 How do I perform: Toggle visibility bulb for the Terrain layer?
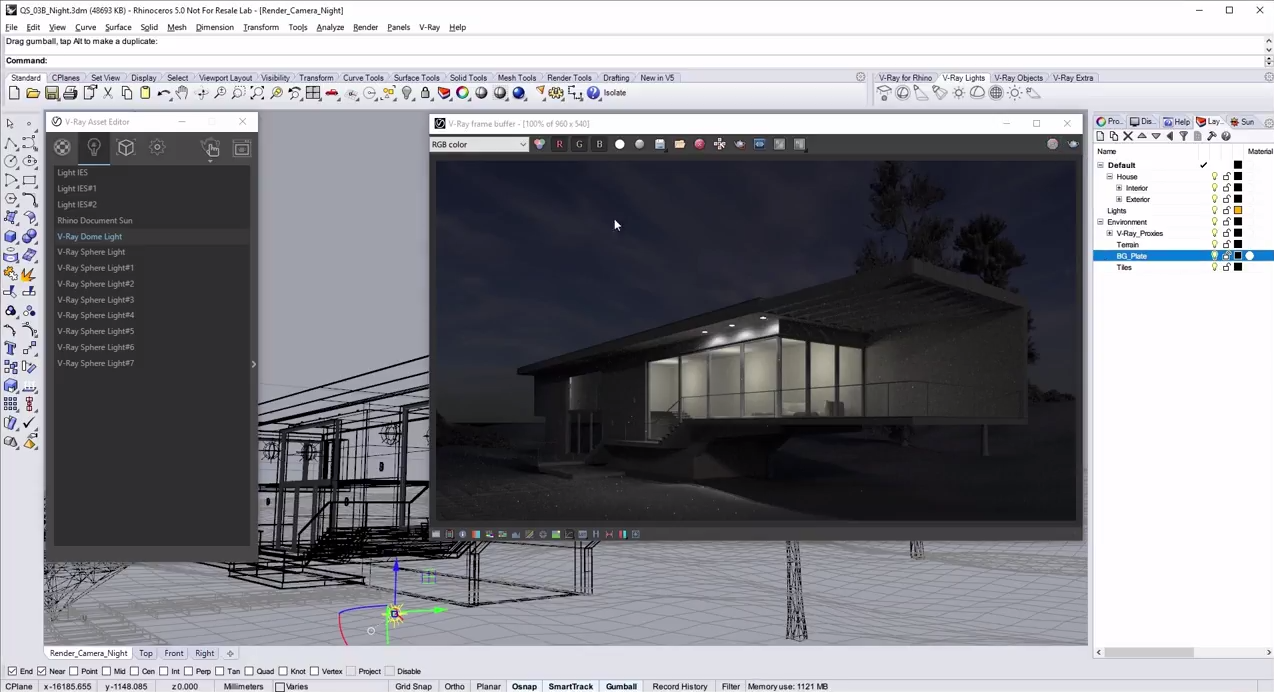tap(1215, 245)
